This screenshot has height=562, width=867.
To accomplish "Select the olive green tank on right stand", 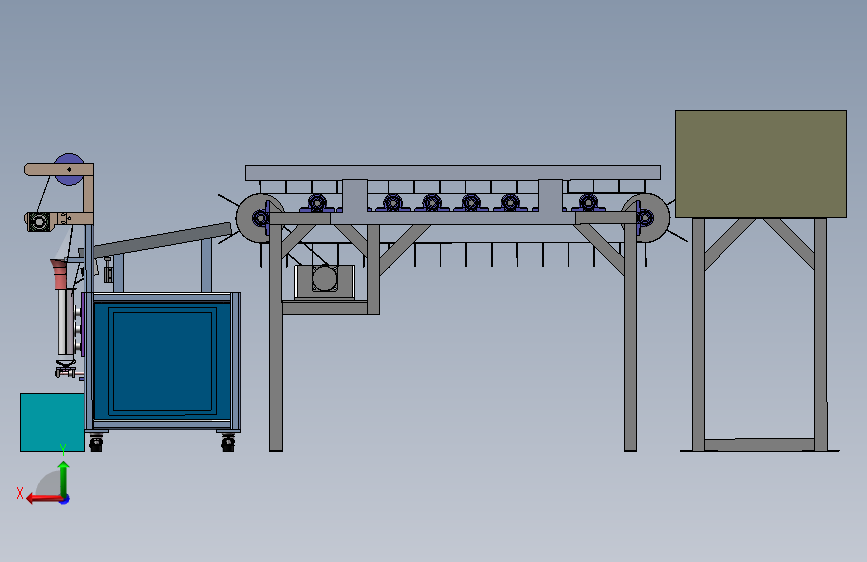I will [761, 164].
